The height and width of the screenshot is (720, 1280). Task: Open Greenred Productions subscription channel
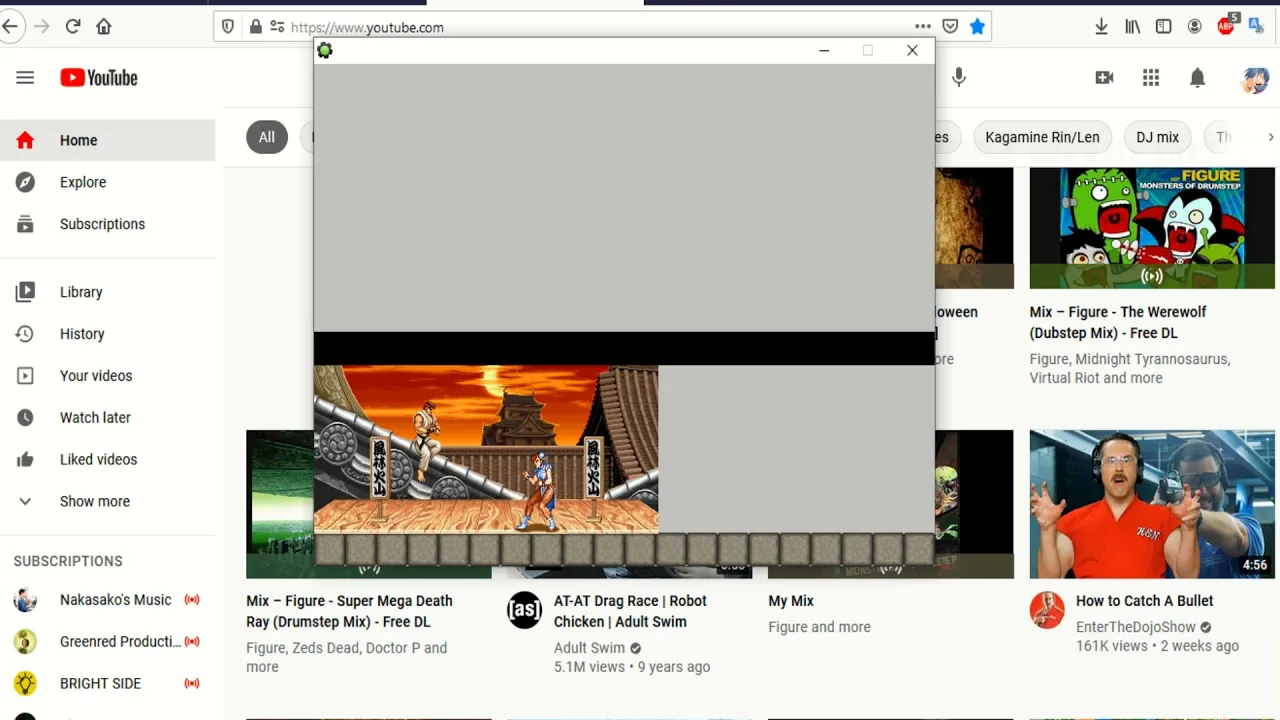pyautogui.click(x=107, y=642)
